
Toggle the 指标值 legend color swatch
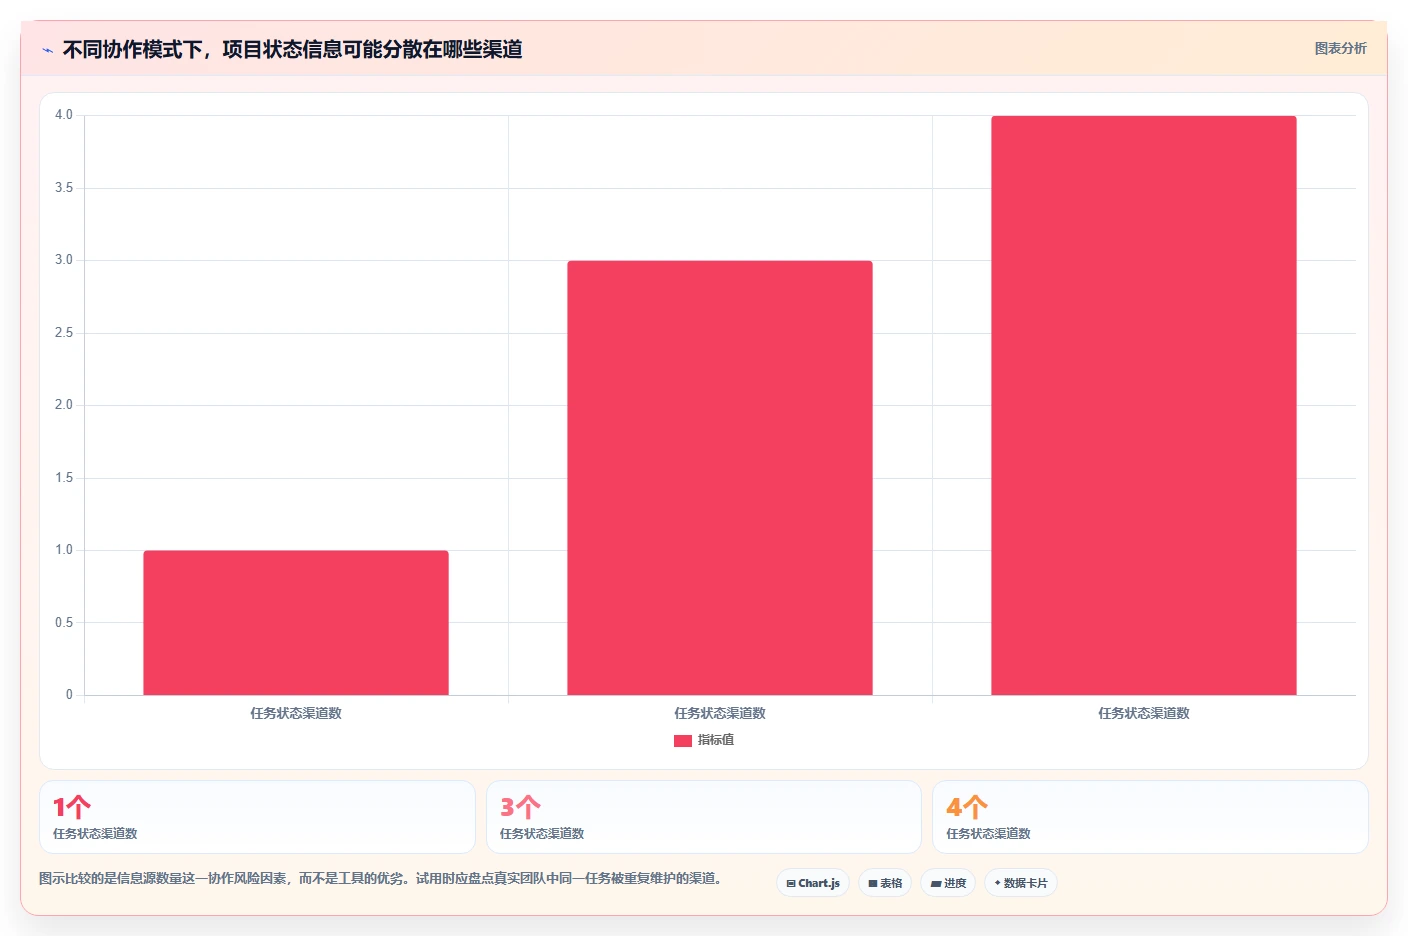(683, 741)
